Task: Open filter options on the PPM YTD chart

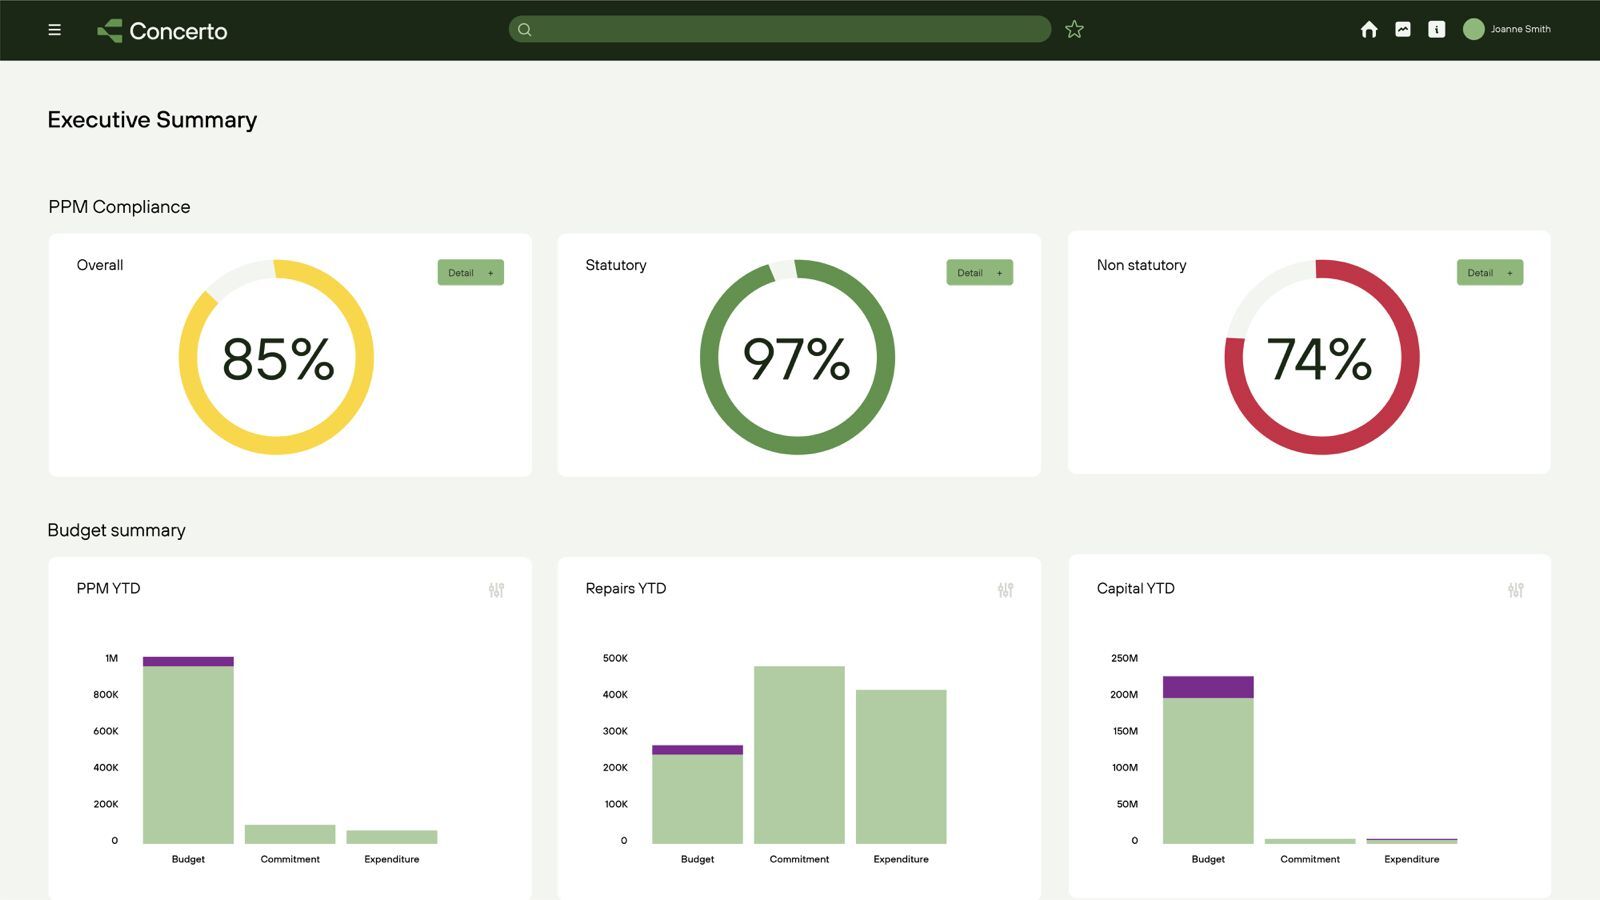Action: pyautogui.click(x=496, y=590)
